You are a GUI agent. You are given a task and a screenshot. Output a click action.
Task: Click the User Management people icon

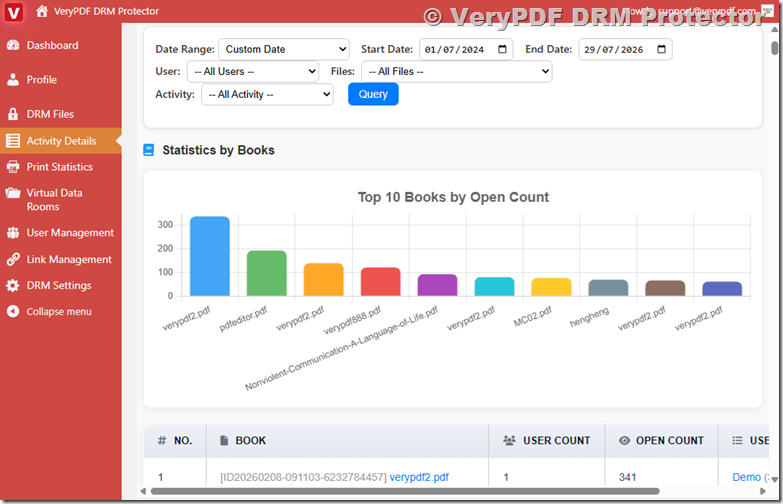coord(13,233)
